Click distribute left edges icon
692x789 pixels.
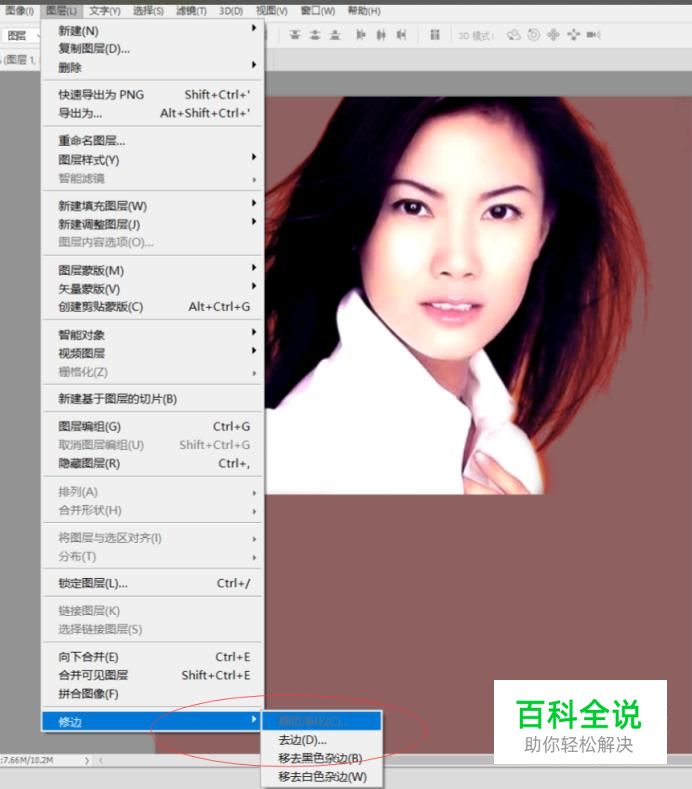coord(361,35)
